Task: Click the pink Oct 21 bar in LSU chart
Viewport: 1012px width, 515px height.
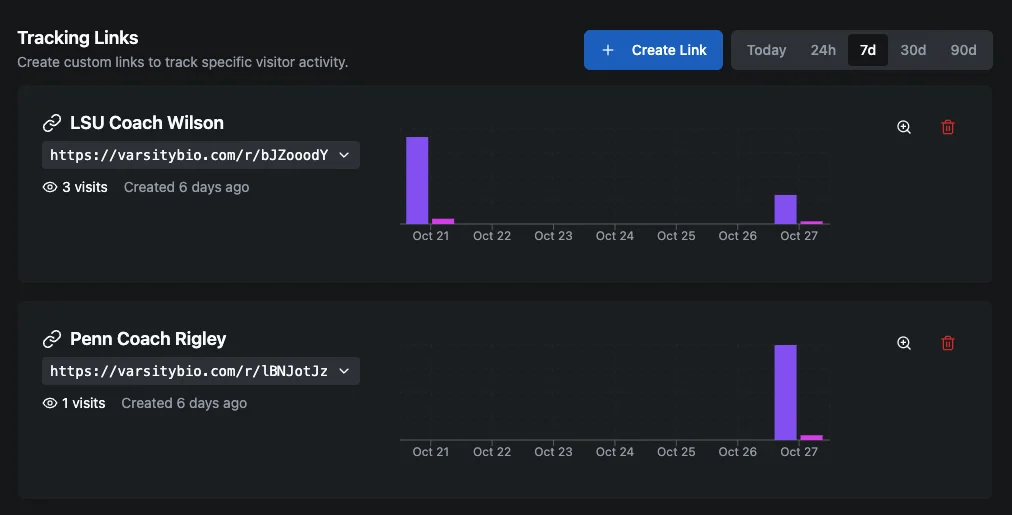Action: [x=443, y=221]
